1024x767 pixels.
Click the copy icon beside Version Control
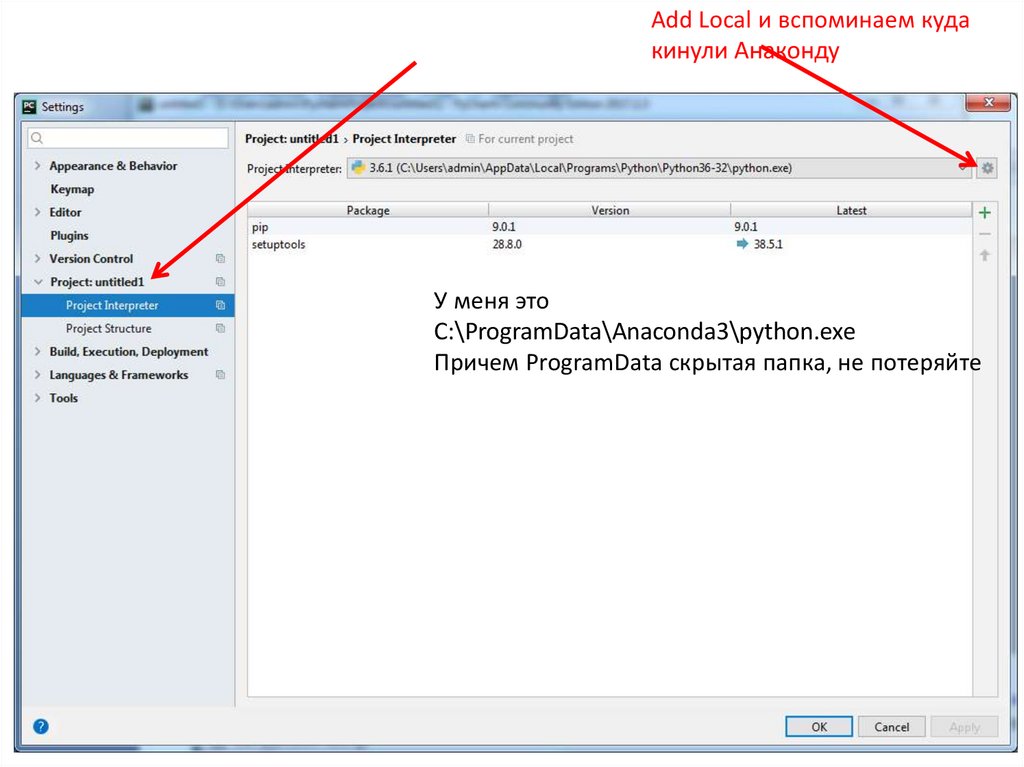coord(220,259)
